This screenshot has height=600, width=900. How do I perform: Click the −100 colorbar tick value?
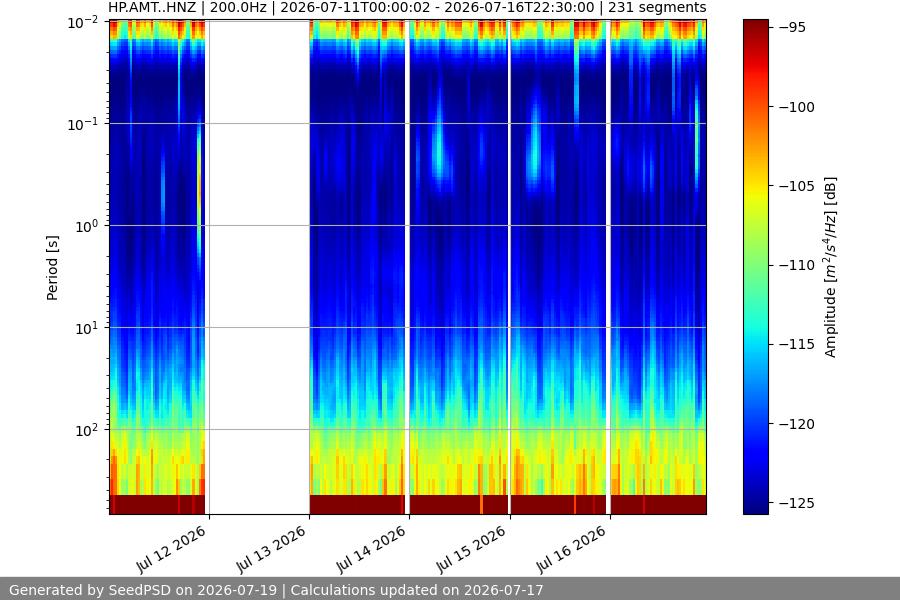(797, 107)
